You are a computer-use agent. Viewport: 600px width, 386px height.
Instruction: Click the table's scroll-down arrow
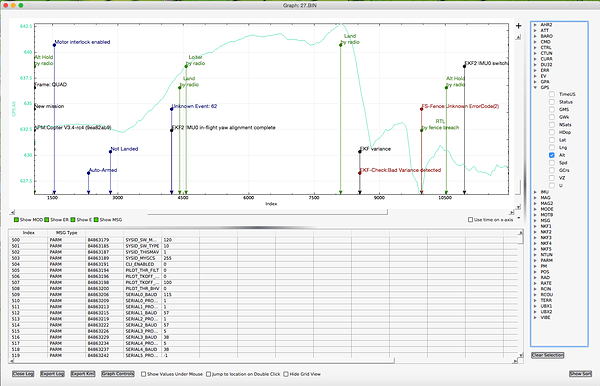[521, 355]
